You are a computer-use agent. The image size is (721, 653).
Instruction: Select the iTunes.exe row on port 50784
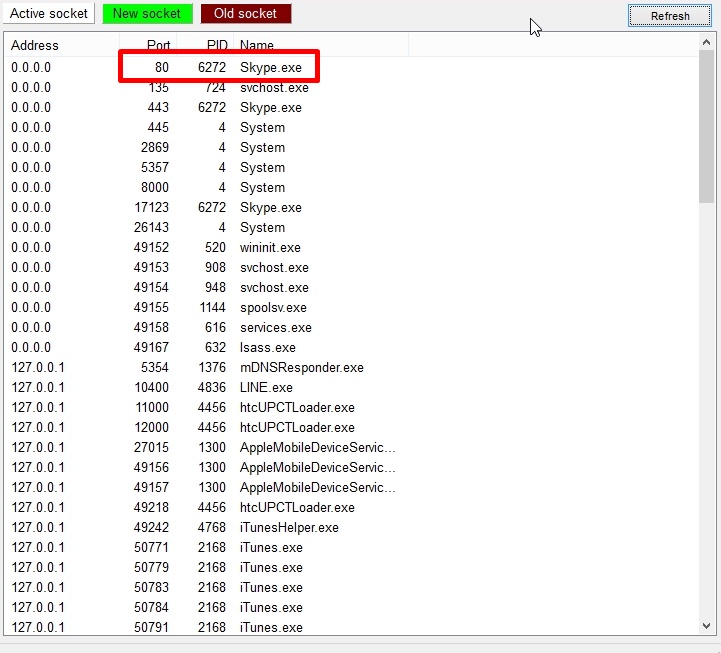[351, 607]
